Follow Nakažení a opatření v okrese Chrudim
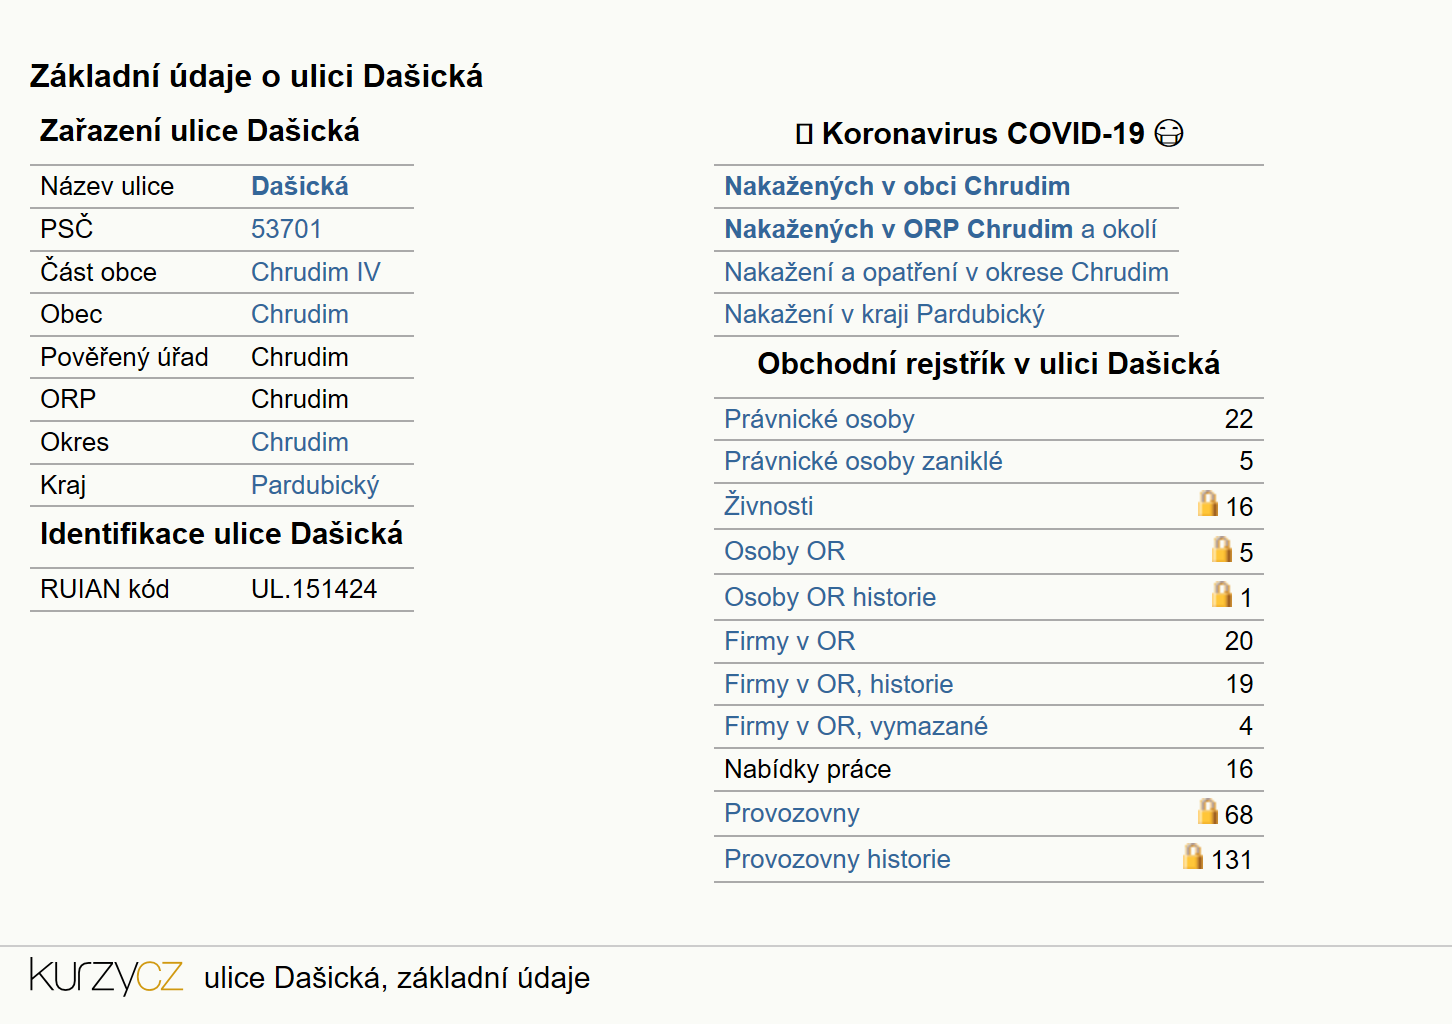 tap(946, 272)
